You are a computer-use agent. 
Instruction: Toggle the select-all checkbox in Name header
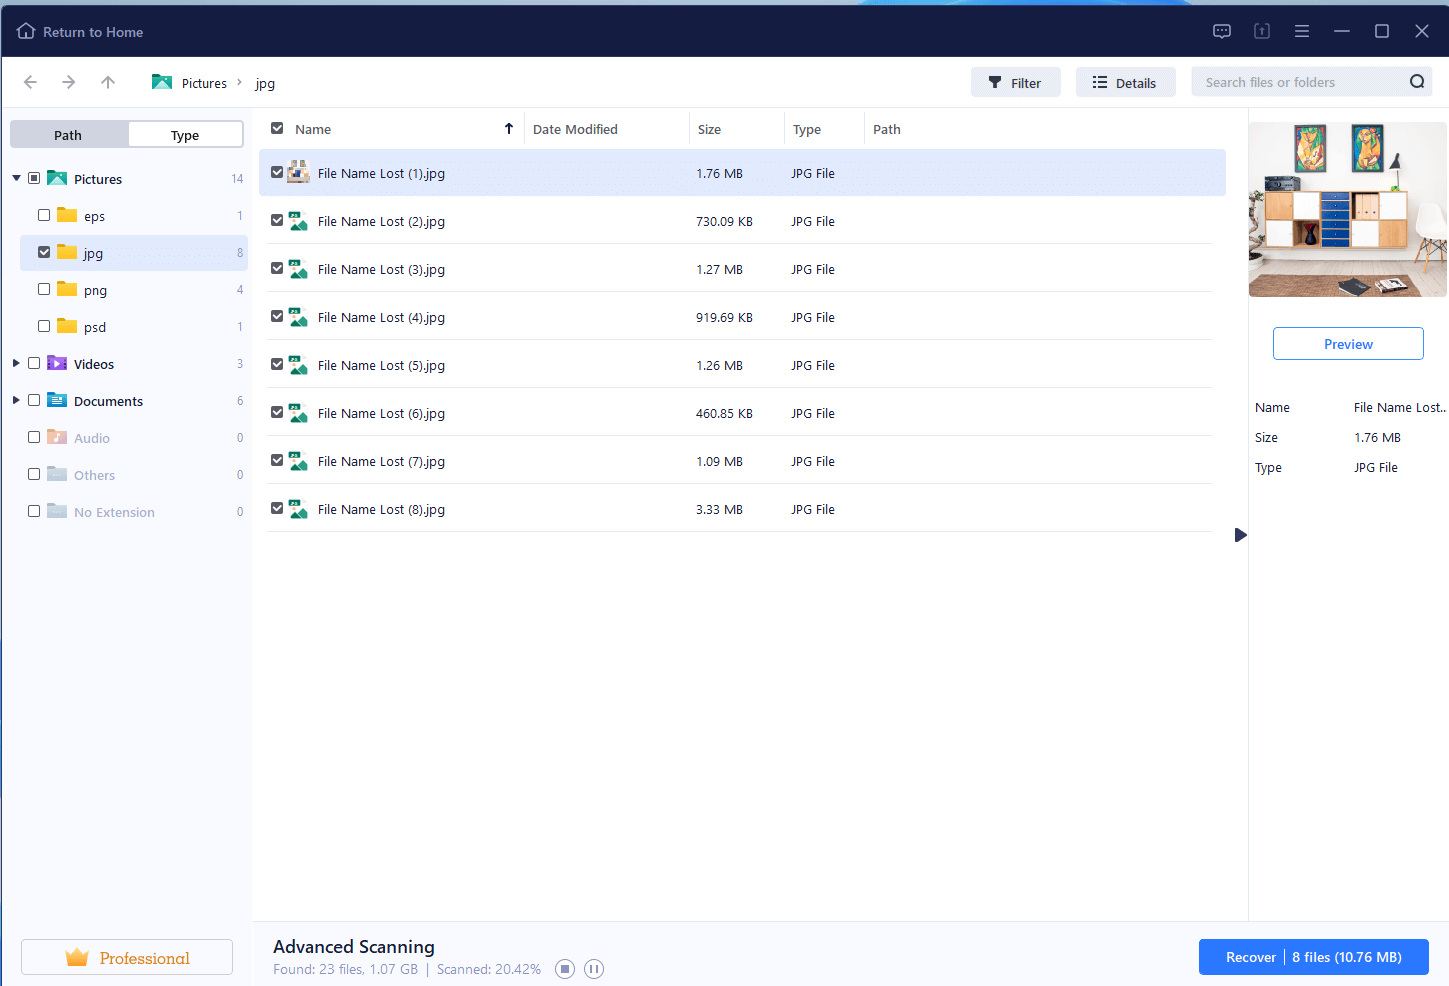(x=277, y=129)
